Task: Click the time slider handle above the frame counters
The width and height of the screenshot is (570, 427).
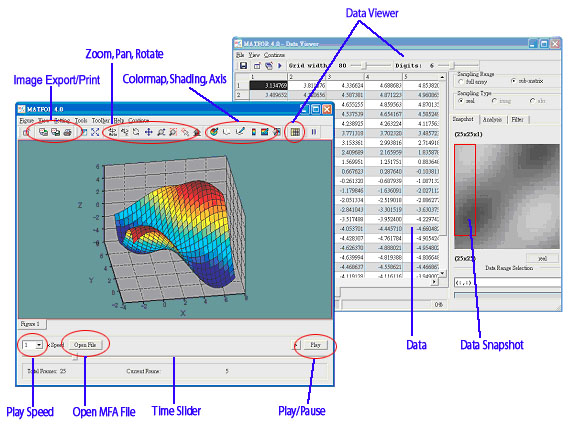Action: 75,358
